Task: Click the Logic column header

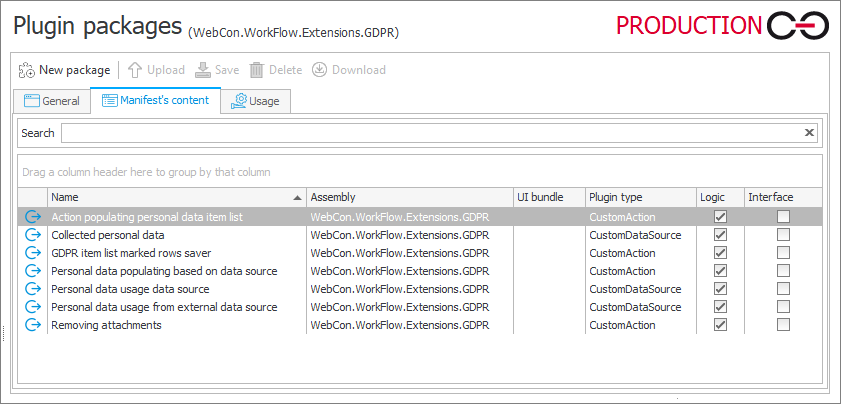Action: pyautogui.click(x=720, y=197)
